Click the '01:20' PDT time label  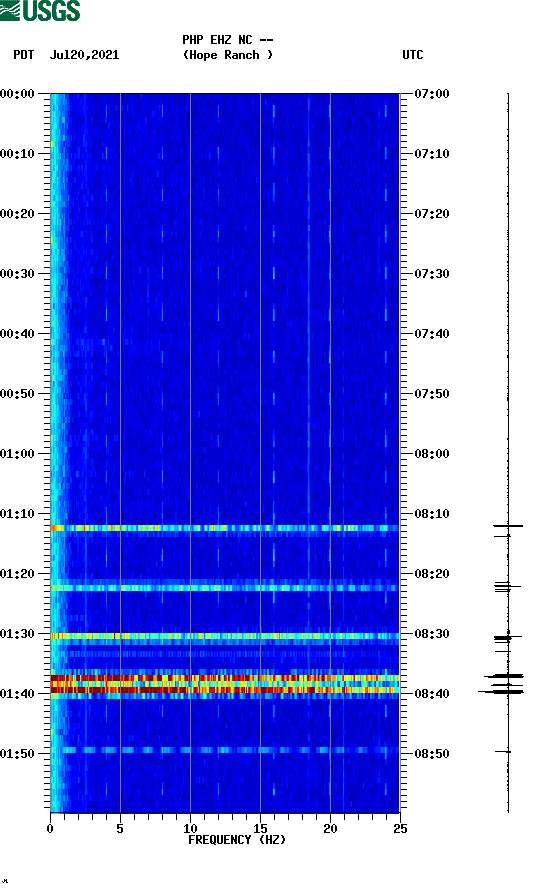[18, 574]
